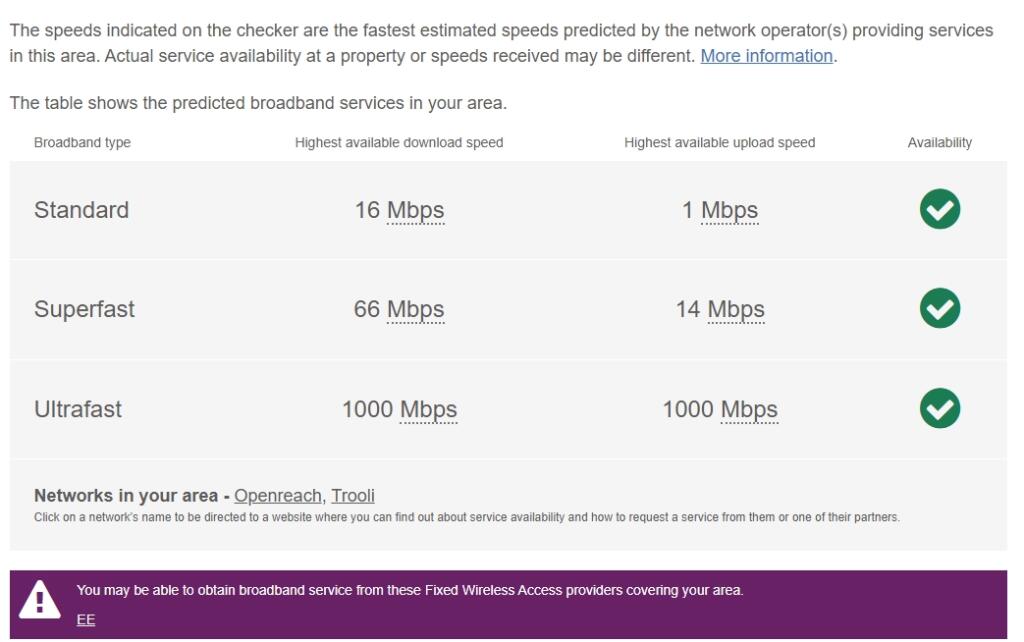Click Mbps abbreviation beside 14 upload speed
Viewport: 1024px width, 642px height.
pyautogui.click(x=736, y=309)
